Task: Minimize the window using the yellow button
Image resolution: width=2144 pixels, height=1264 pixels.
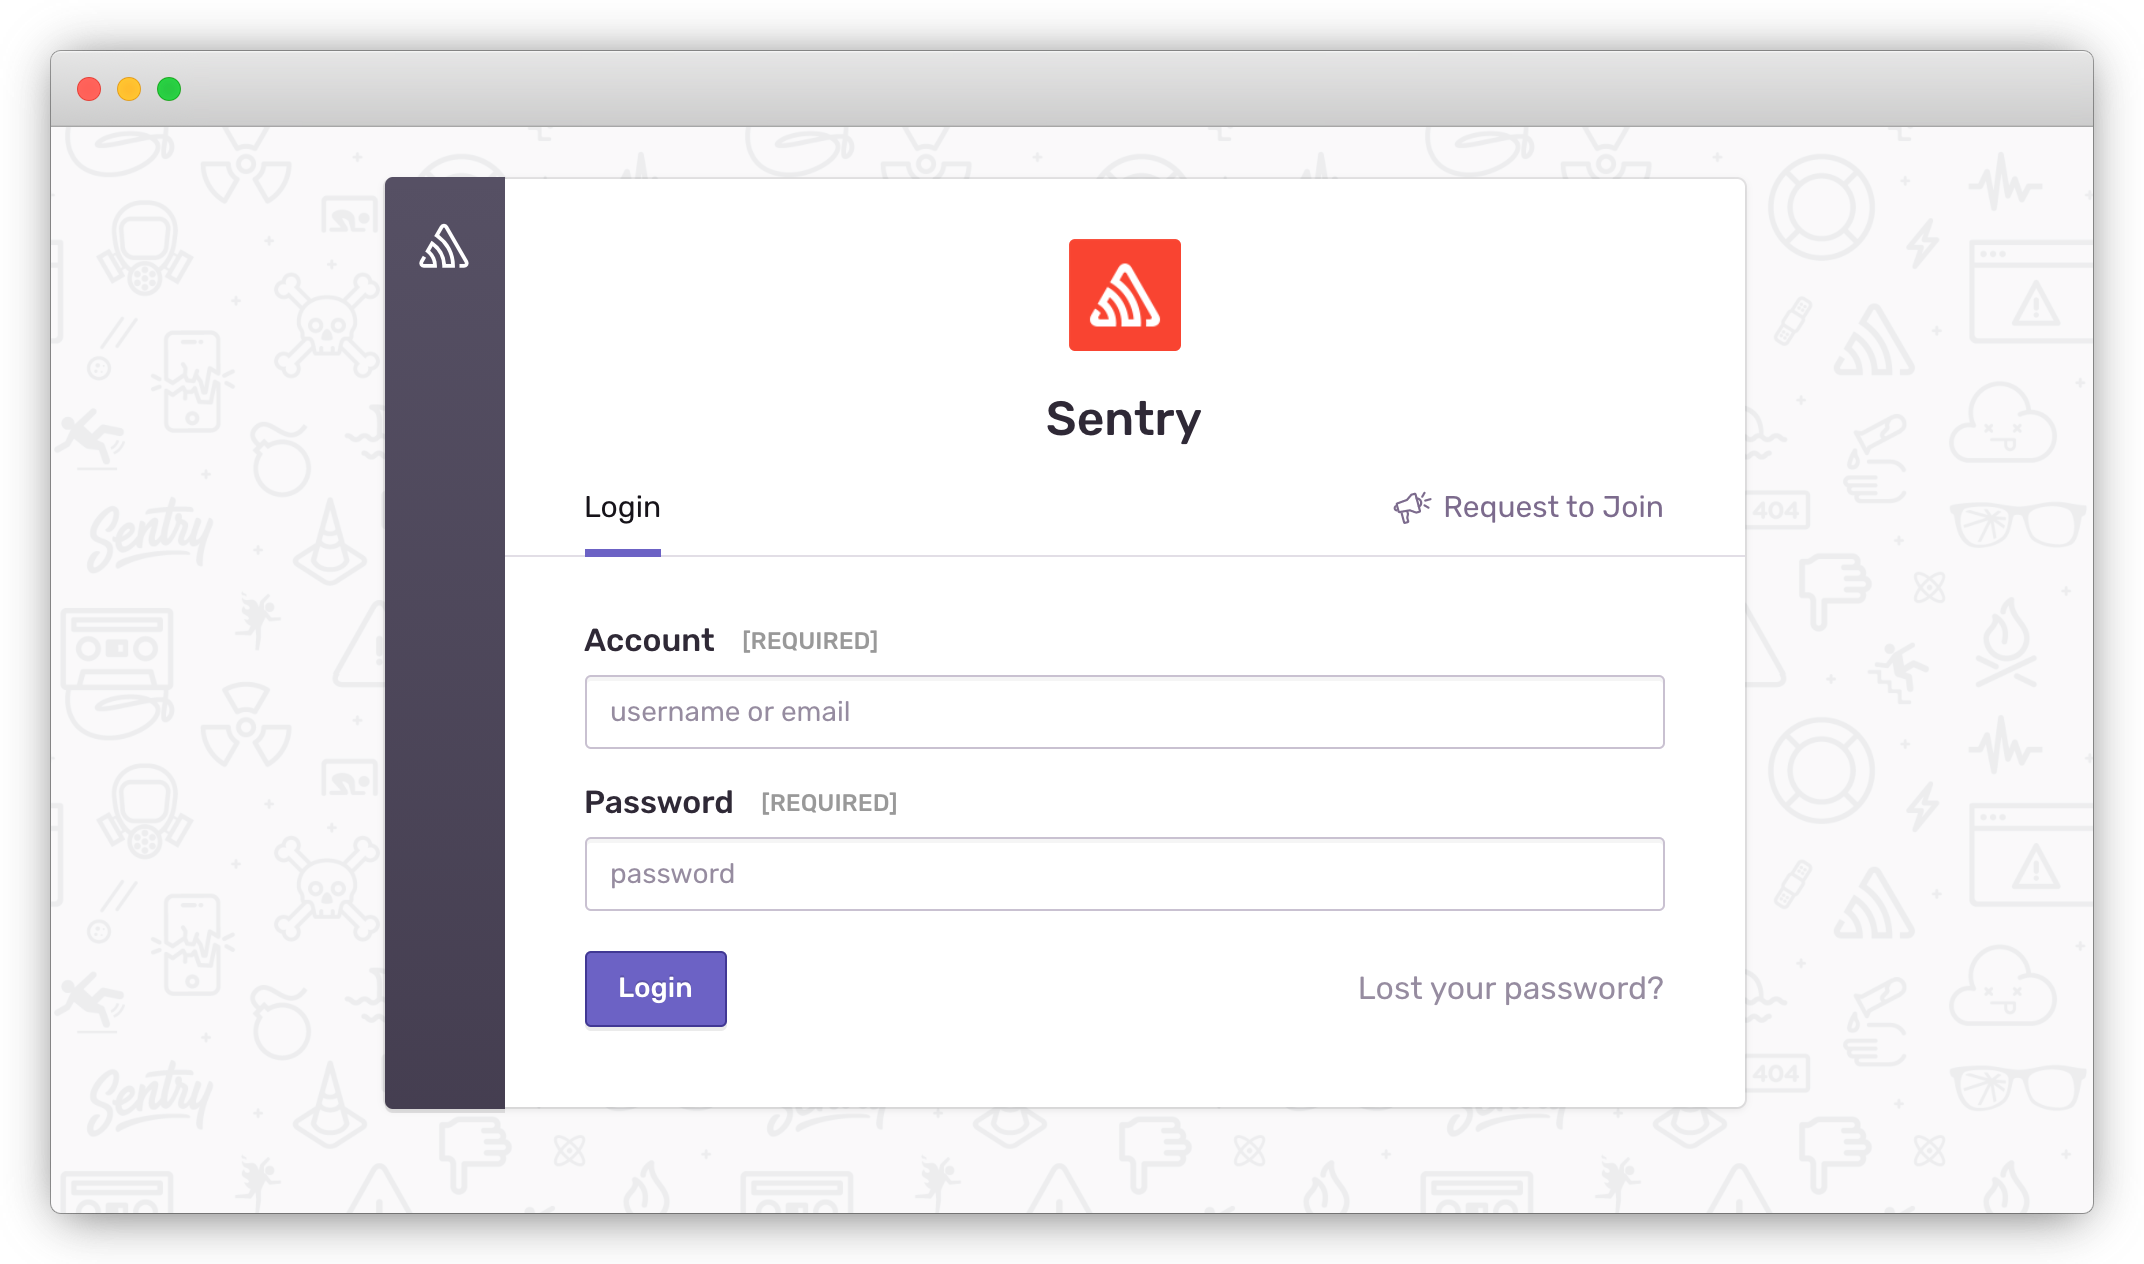Action: coord(129,89)
